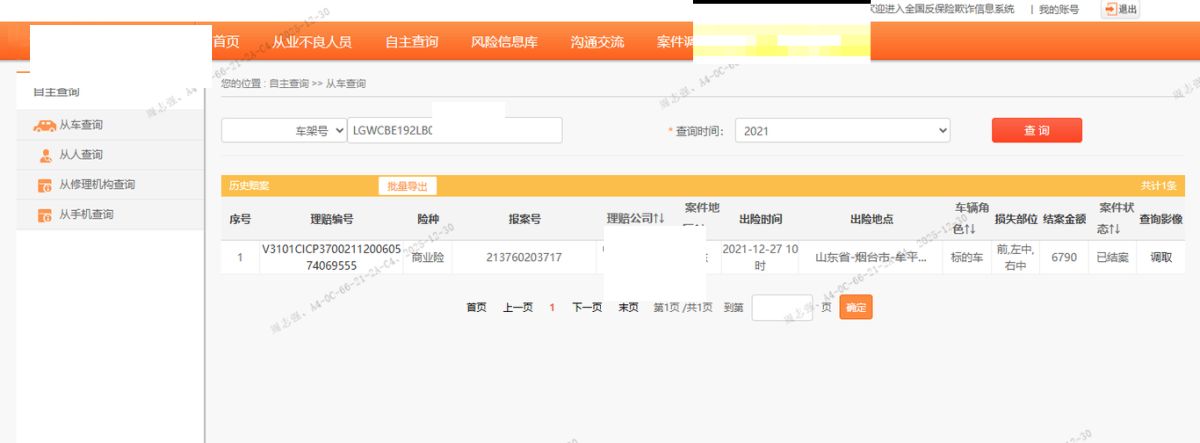Click the 批量导出 export button

click(407, 186)
